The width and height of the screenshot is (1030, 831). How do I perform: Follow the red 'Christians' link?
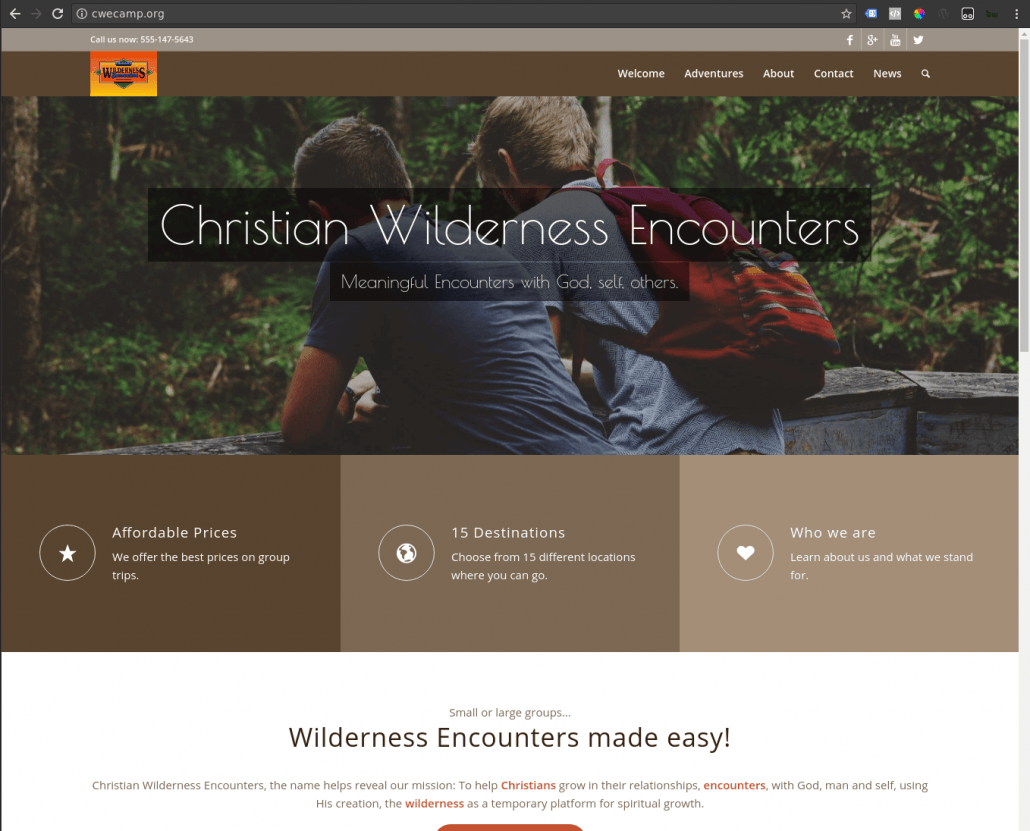click(528, 785)
